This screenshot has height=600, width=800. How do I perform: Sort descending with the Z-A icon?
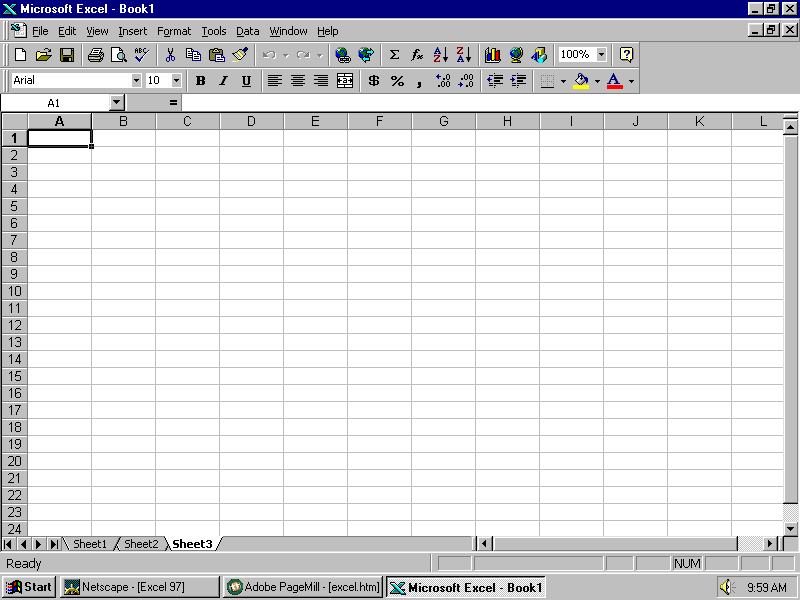(x=464, y=55)
